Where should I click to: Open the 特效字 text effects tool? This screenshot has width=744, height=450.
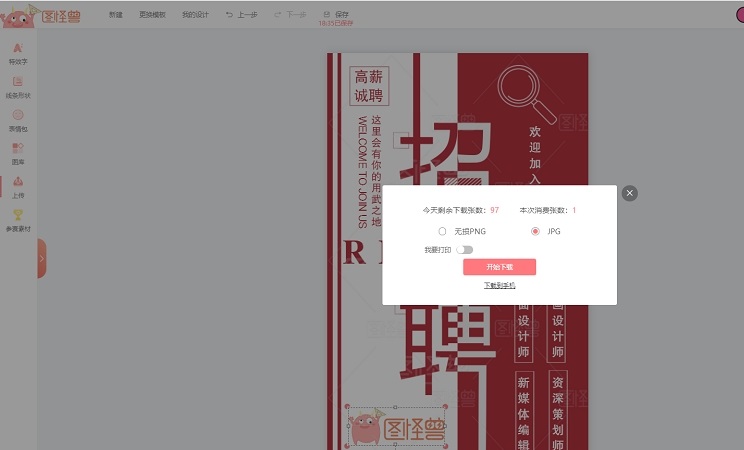17,52
